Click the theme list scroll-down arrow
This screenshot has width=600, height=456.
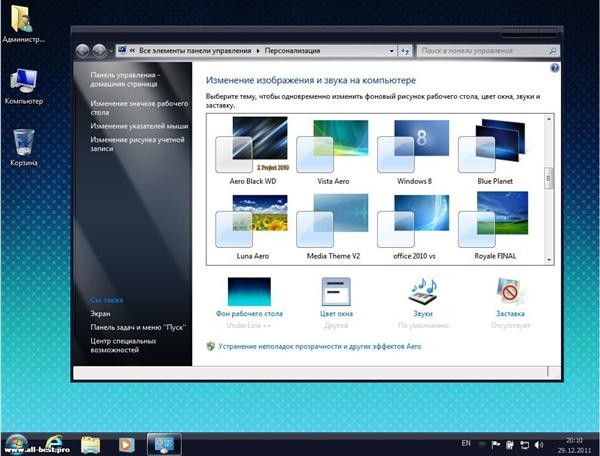pos(549,260)
